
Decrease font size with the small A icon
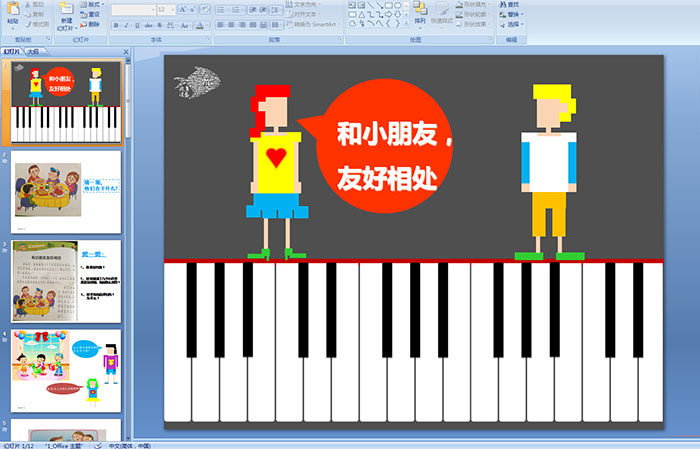point(193,9)
